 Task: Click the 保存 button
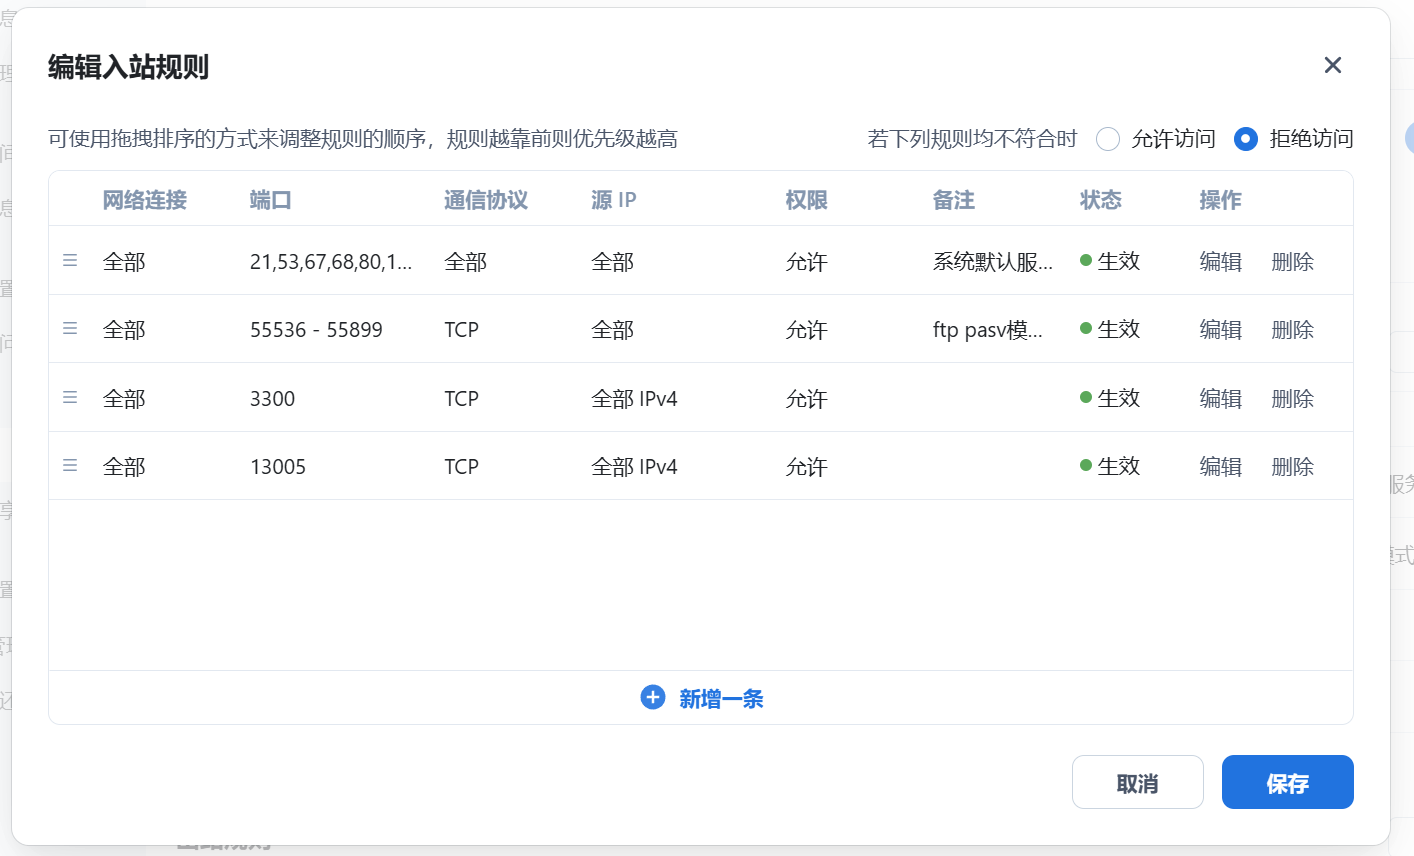tap(1288, 782)
